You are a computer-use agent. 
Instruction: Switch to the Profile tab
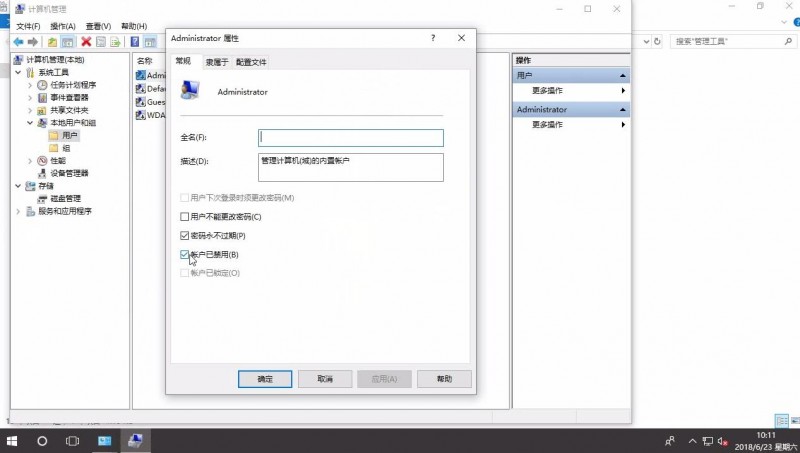coord(251,62)
